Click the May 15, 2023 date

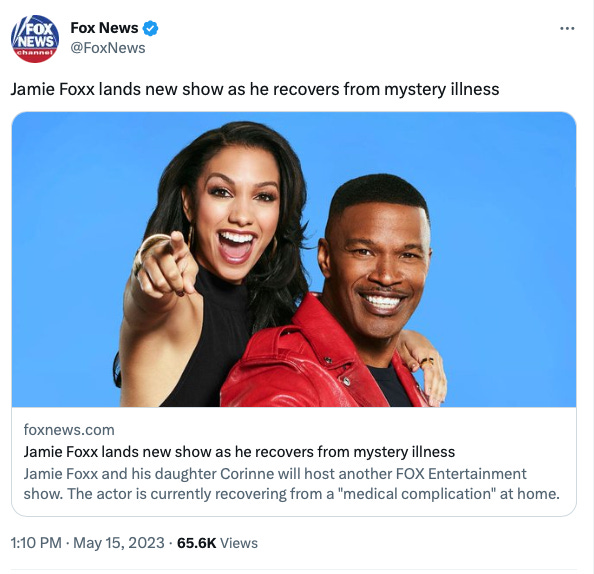[119, 543]
